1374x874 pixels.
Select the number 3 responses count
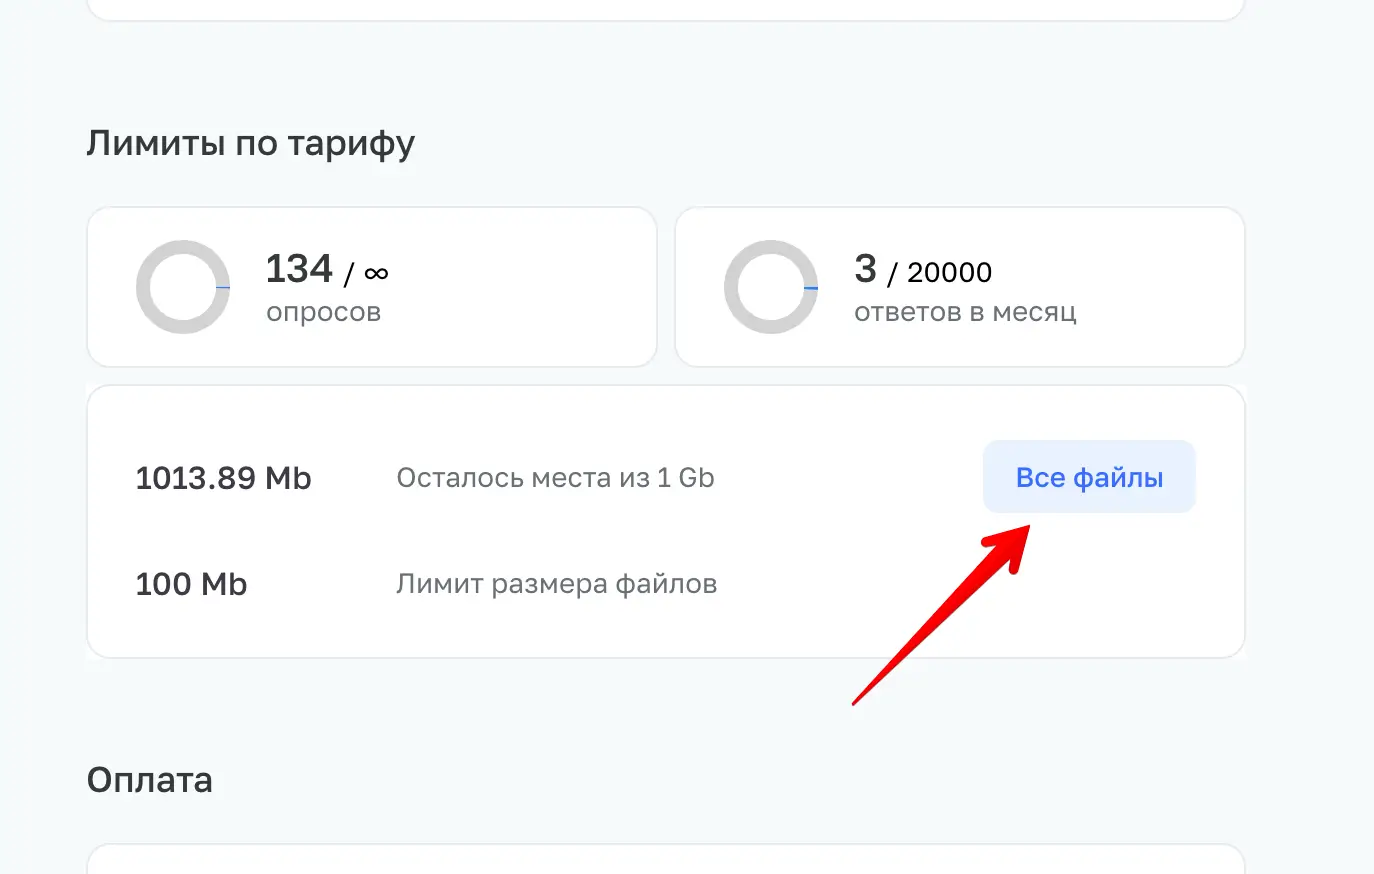866,269
